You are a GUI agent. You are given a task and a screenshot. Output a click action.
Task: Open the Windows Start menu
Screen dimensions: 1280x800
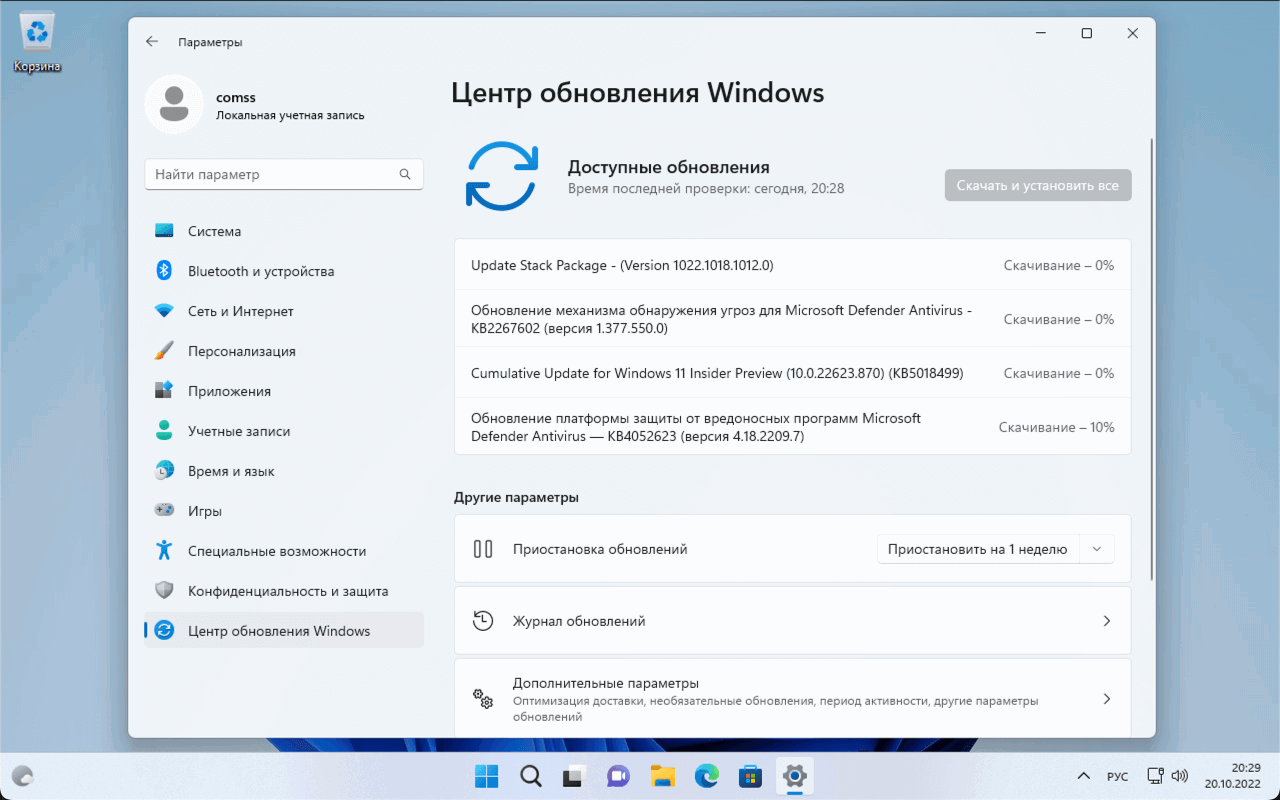tap(487, 776)
